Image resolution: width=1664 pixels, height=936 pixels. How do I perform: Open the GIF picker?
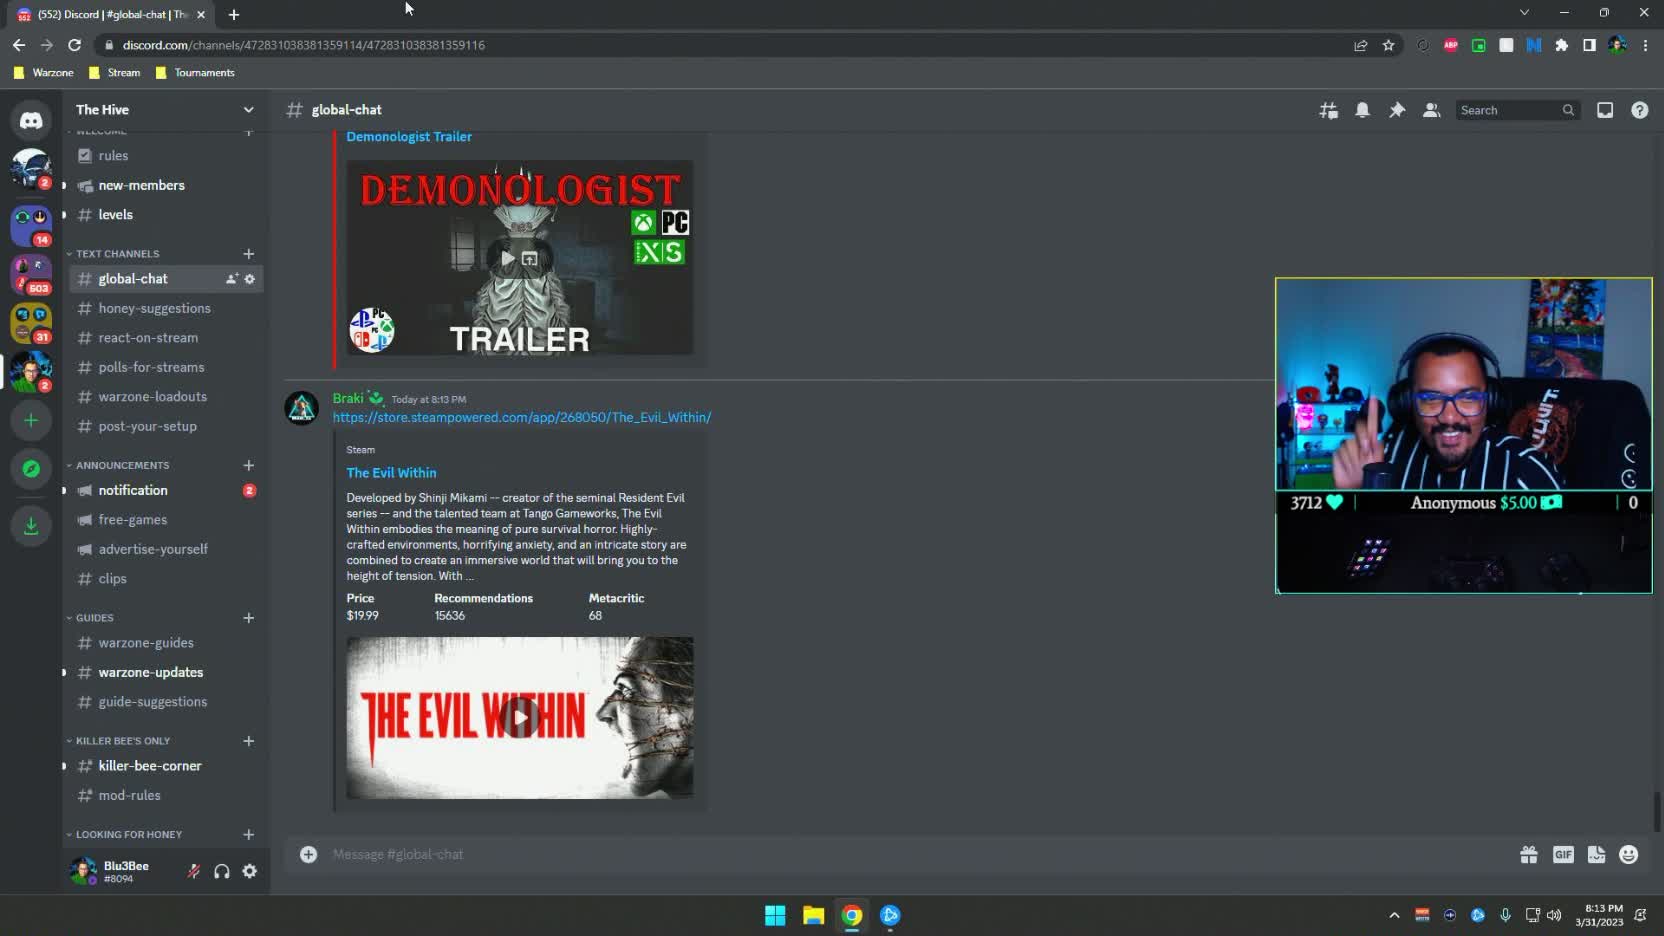tap(1563, 854)
